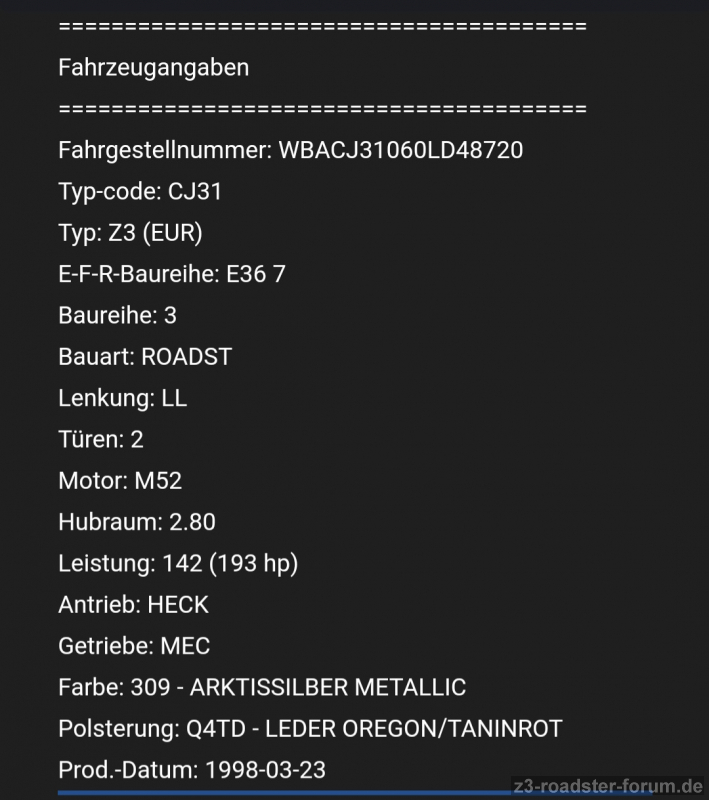Click the Baureihe: 3 line
Image resolution: width=709 pixels, height=800 pixels.
click(117, 315)
